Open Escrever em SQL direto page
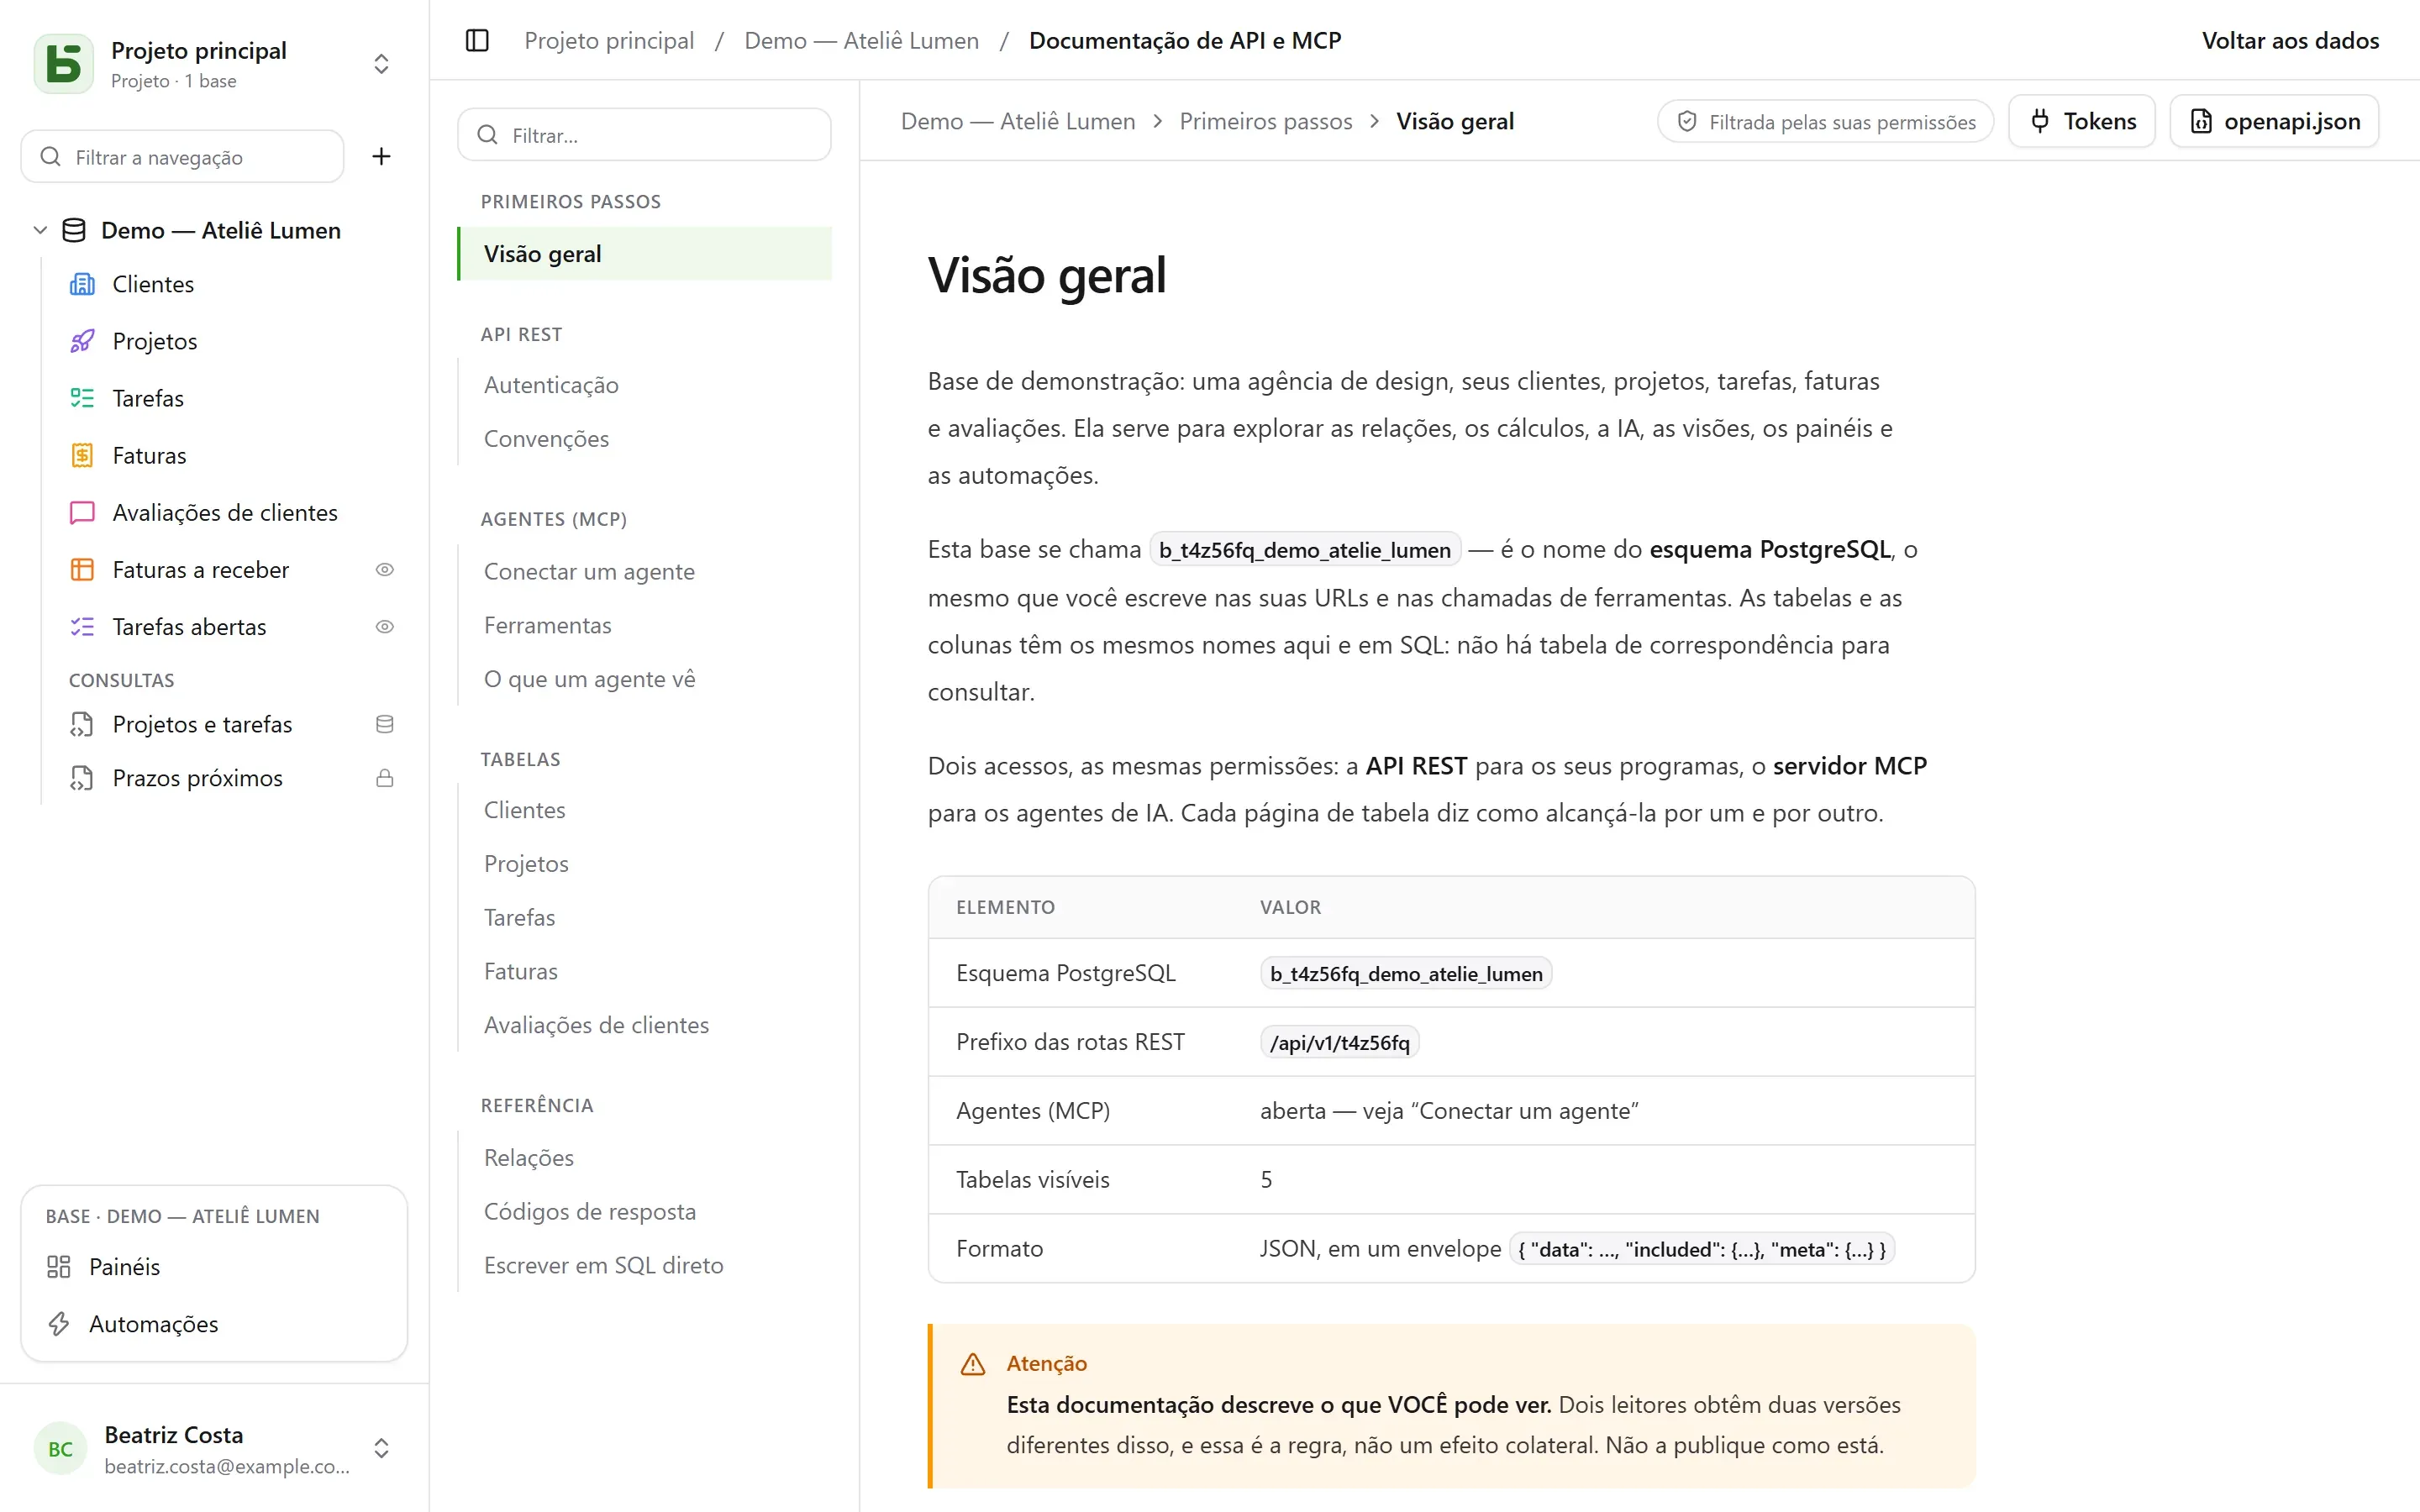The width and height of the screenshot is (2420, 1512). pos(603,1265)
